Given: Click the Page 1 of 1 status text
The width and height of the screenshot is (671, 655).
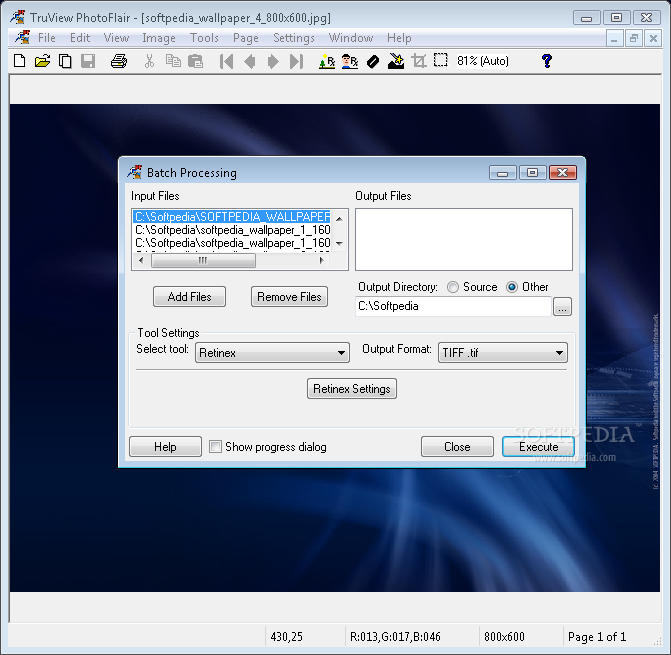Looking at the screenshot, I should click(597, 637).
